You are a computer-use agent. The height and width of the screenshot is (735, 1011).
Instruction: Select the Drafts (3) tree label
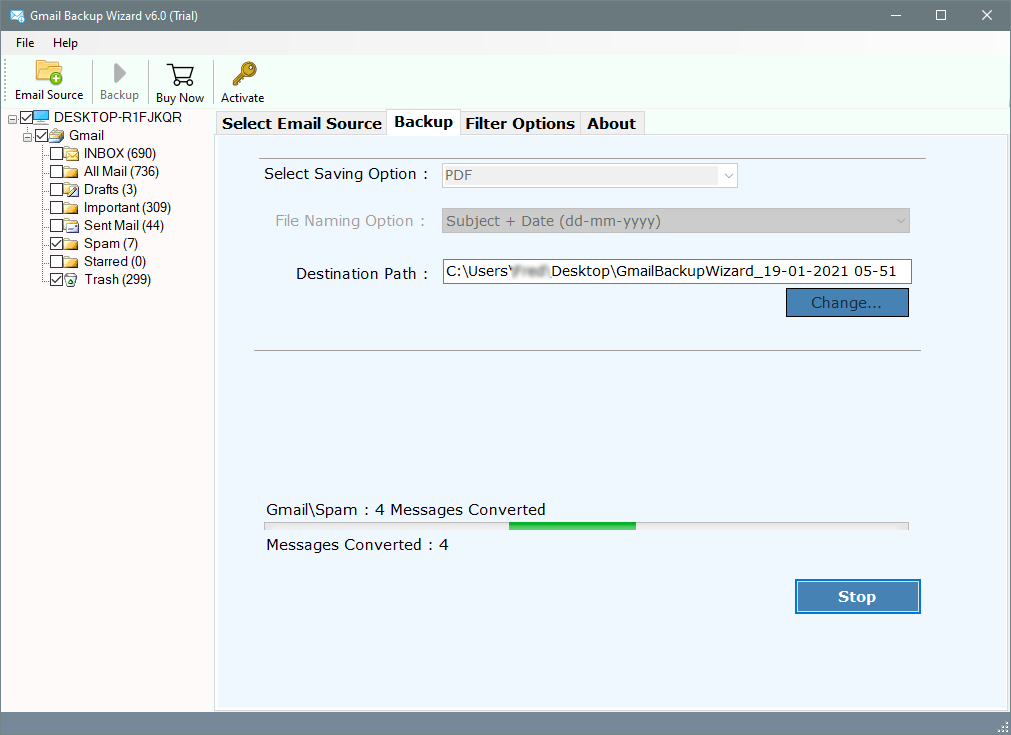pos(110,190)
